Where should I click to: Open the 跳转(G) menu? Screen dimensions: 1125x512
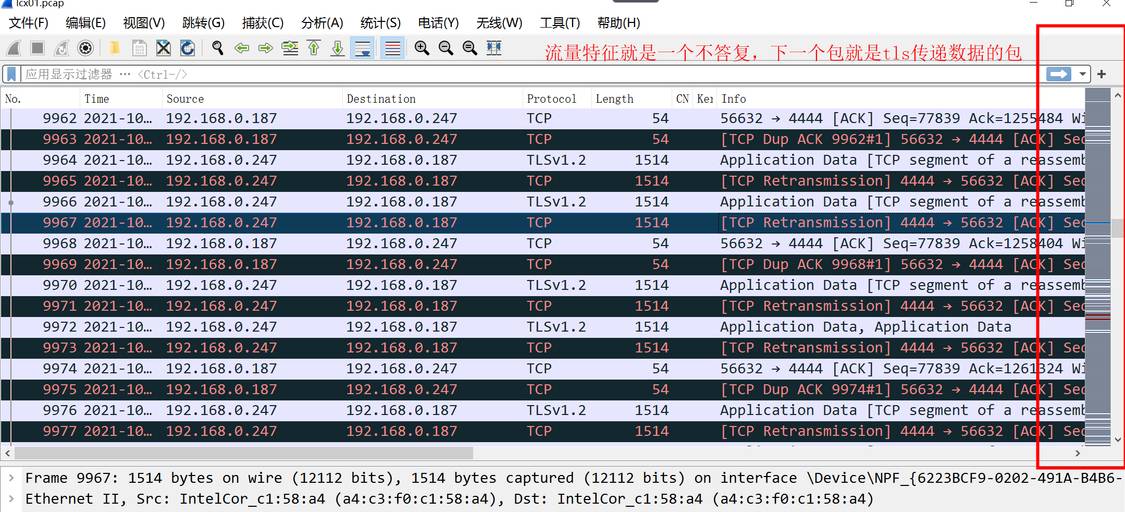pyautogui.click(x=203, y=23)
